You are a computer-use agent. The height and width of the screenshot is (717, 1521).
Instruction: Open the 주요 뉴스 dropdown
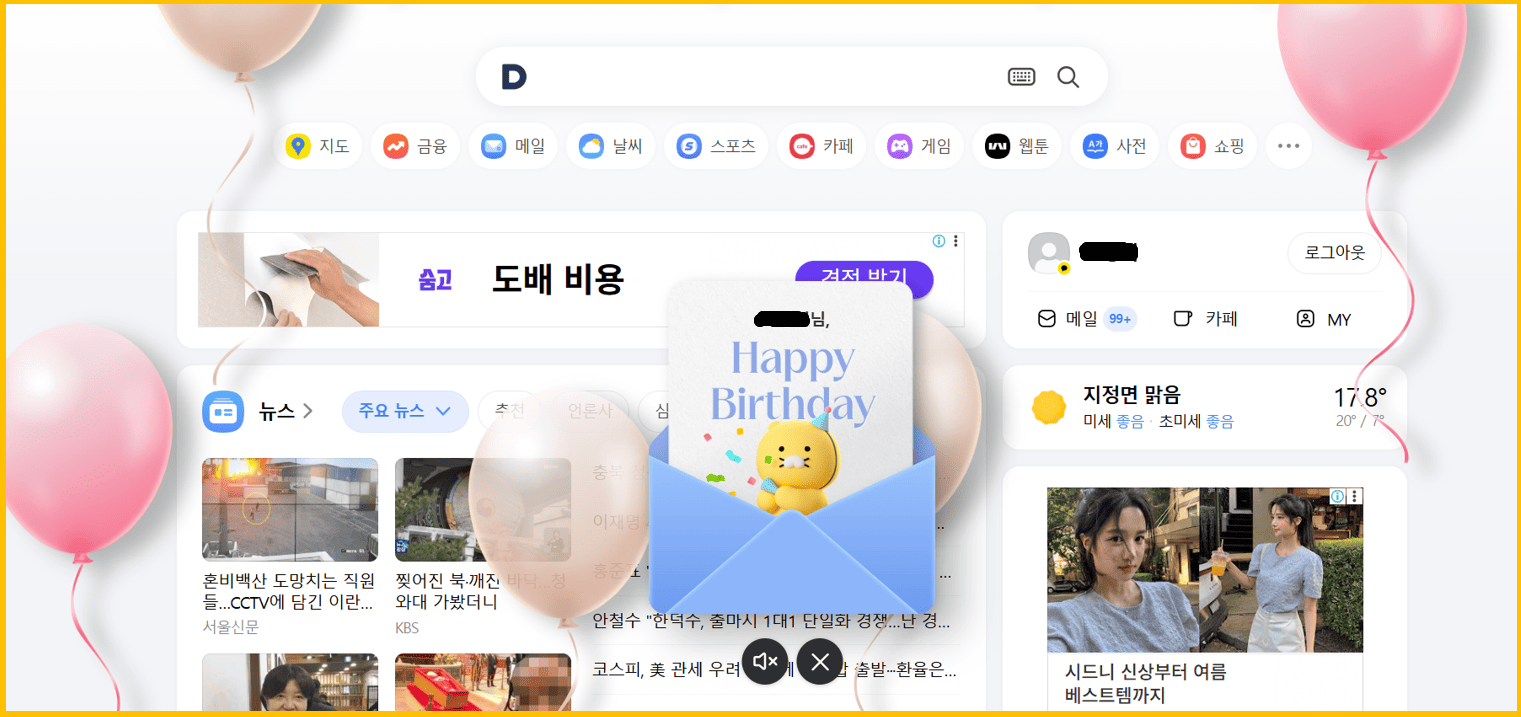point(405,411)
